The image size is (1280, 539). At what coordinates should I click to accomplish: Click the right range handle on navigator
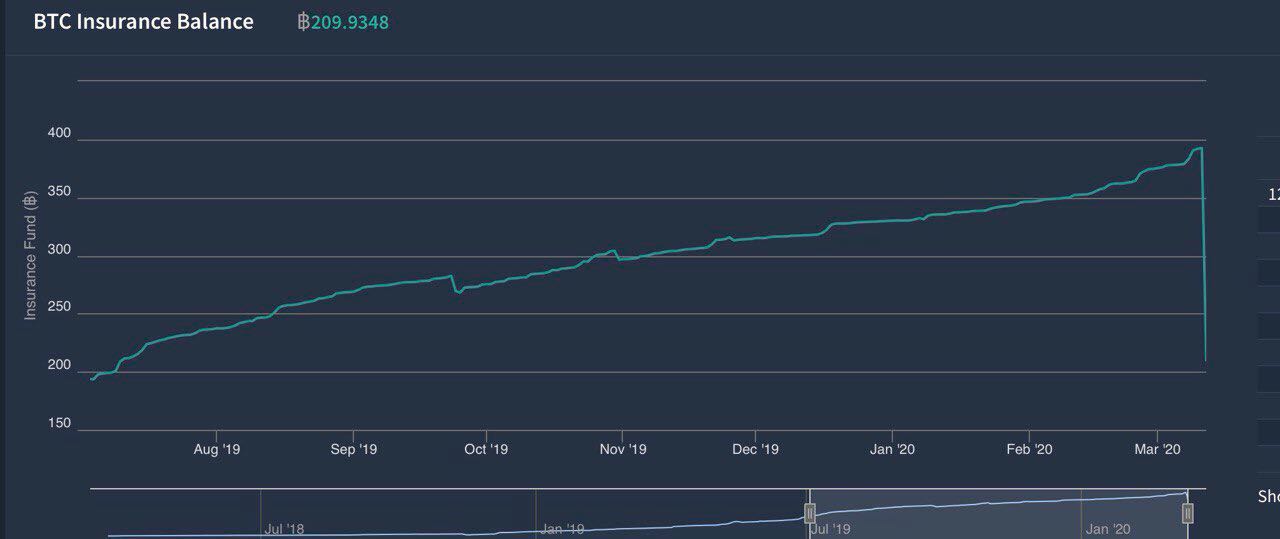click(x=1187, y=513)
